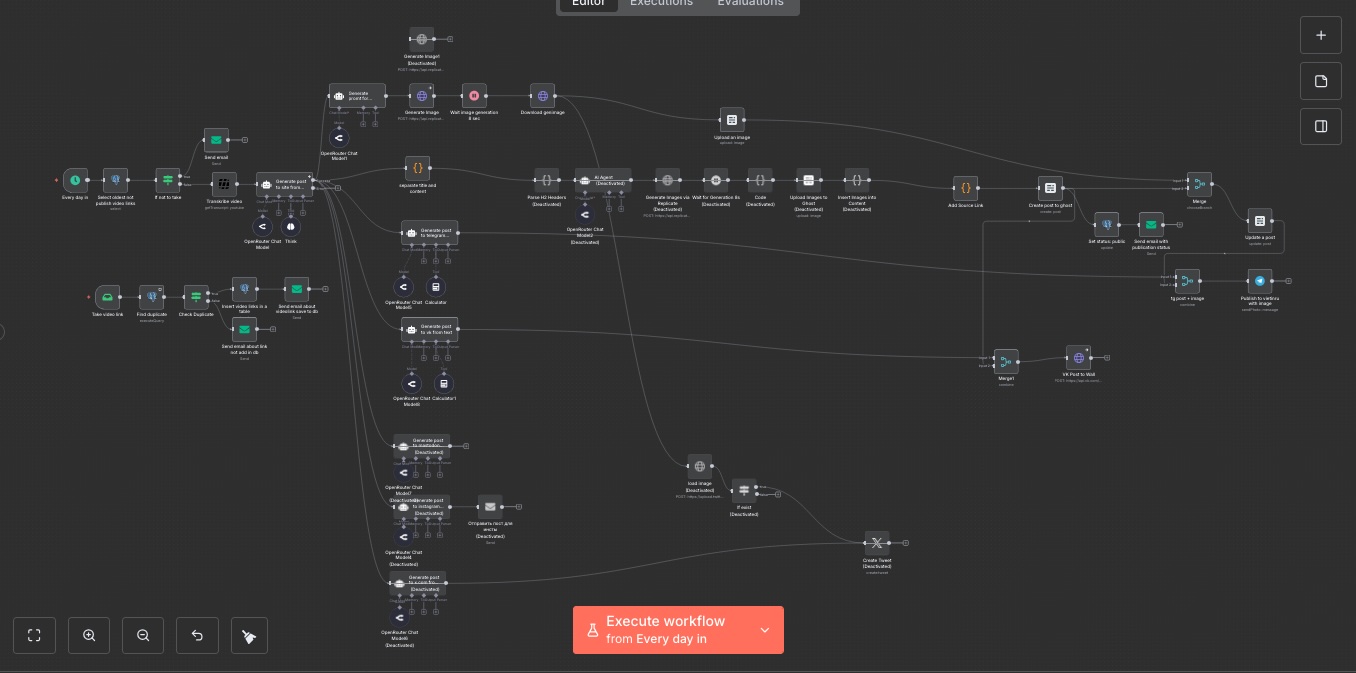
Task: Zoom in on the workflow canvas
Action: point(89,635)
